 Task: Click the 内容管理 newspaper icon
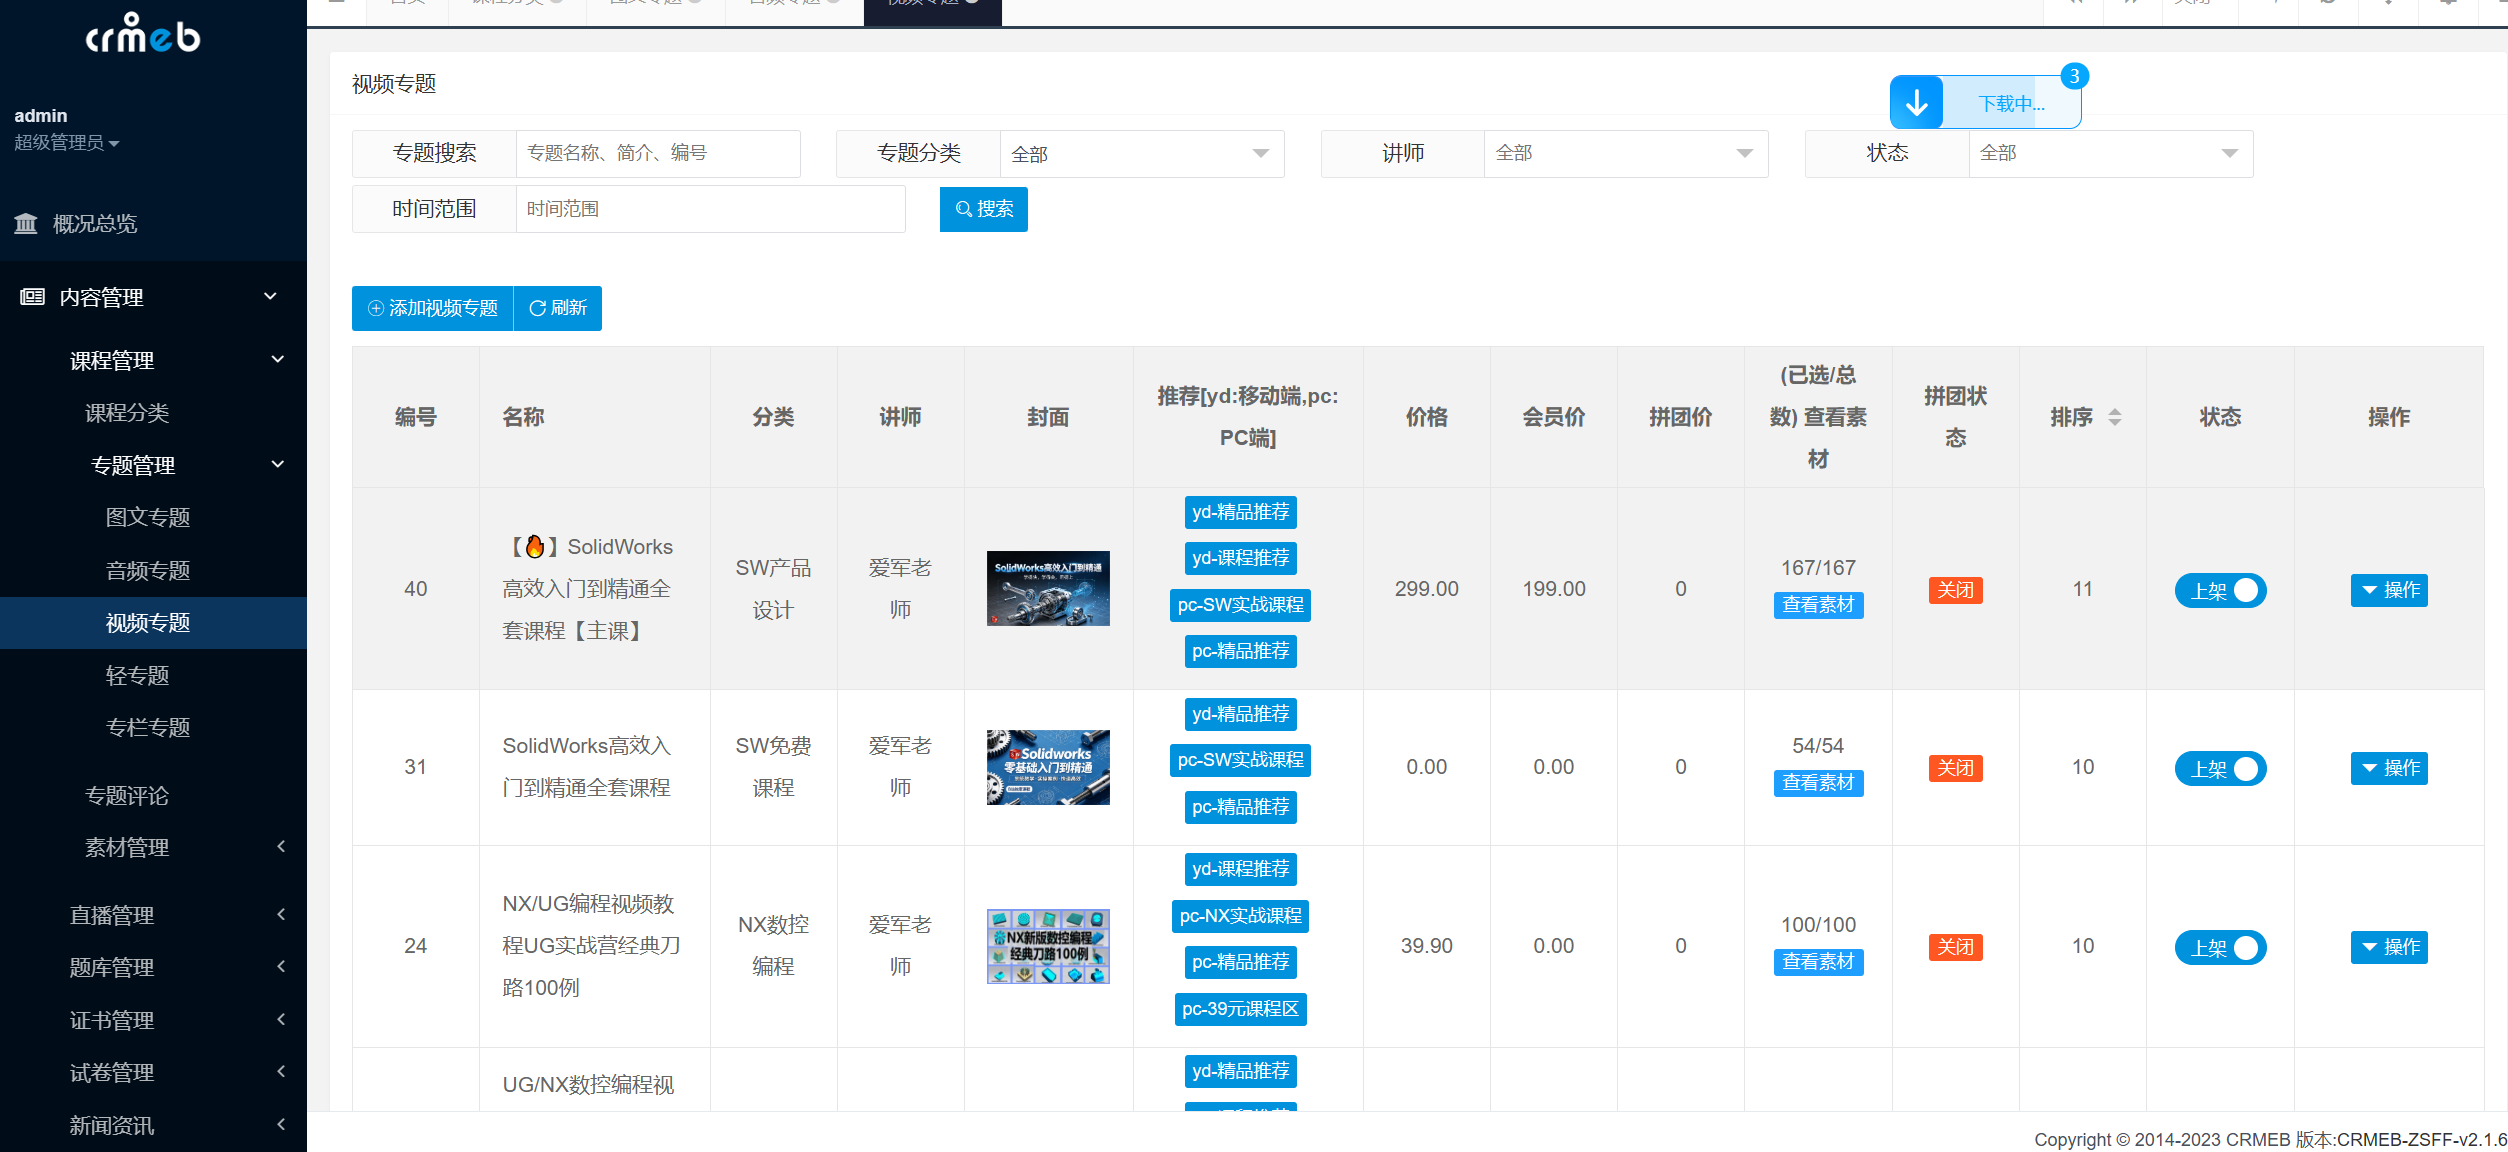click(33, 297)
